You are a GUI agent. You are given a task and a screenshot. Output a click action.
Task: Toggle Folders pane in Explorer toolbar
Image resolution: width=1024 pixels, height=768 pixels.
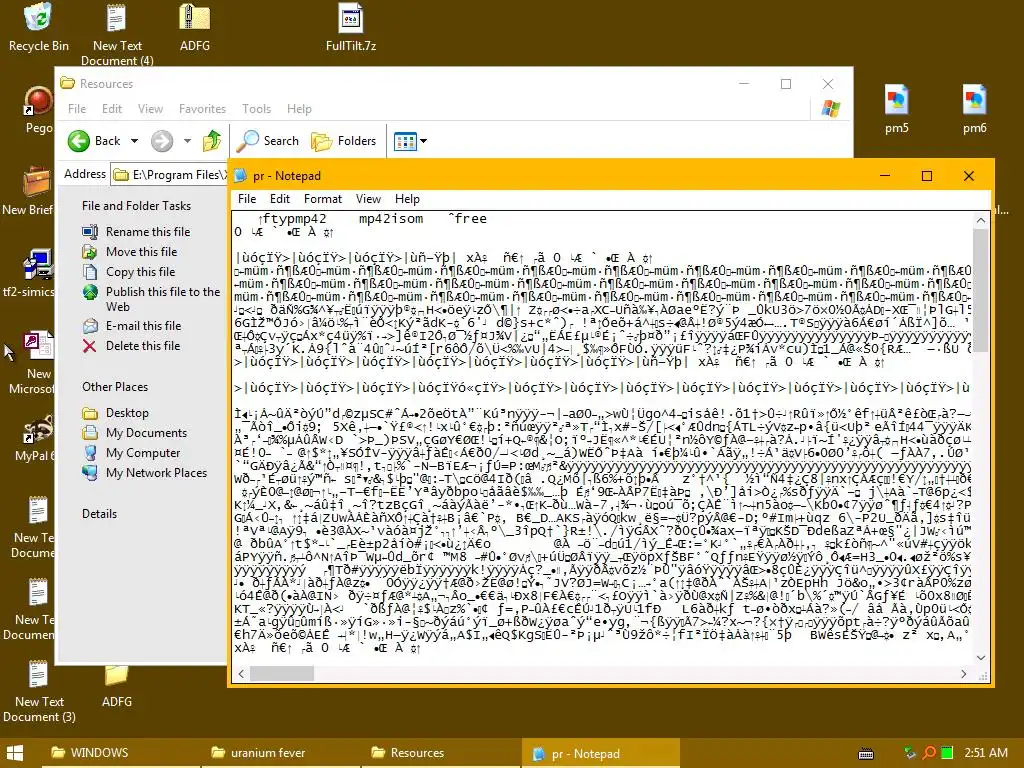coord(344,141)
